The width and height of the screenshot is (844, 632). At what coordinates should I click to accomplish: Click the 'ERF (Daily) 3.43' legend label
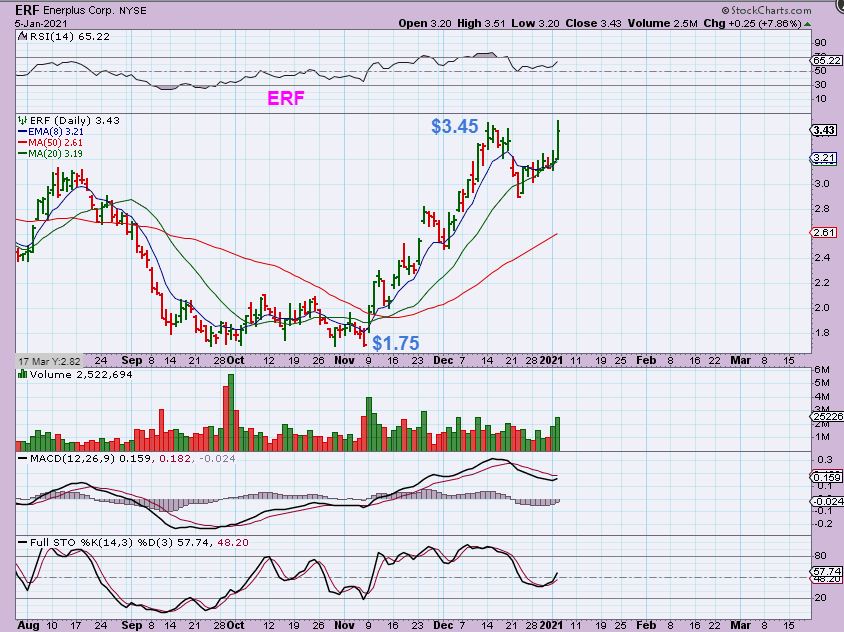[75, 120]
